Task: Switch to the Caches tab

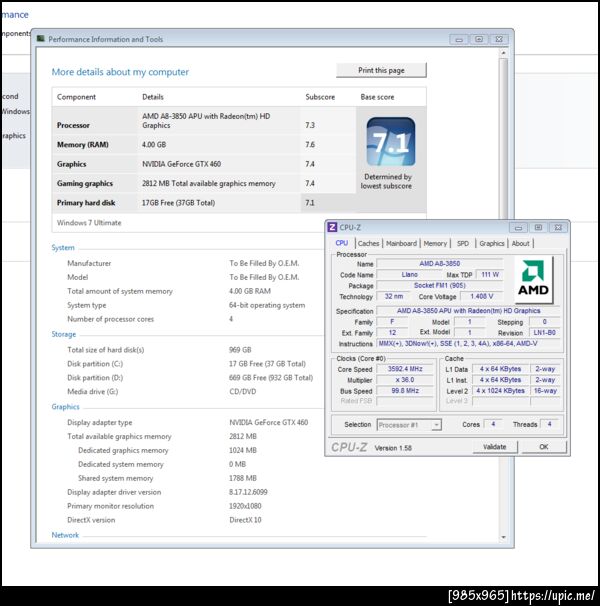Action: [368, 243]
